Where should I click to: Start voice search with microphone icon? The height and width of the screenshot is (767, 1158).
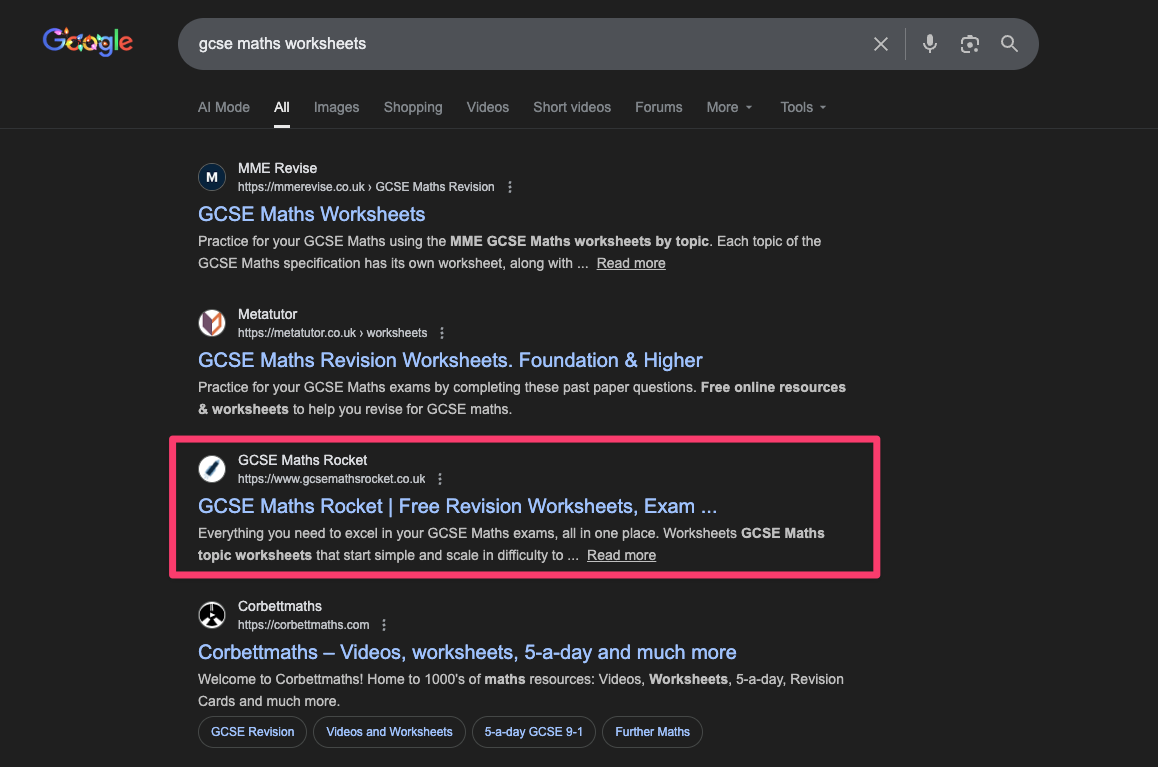(930, 44)
